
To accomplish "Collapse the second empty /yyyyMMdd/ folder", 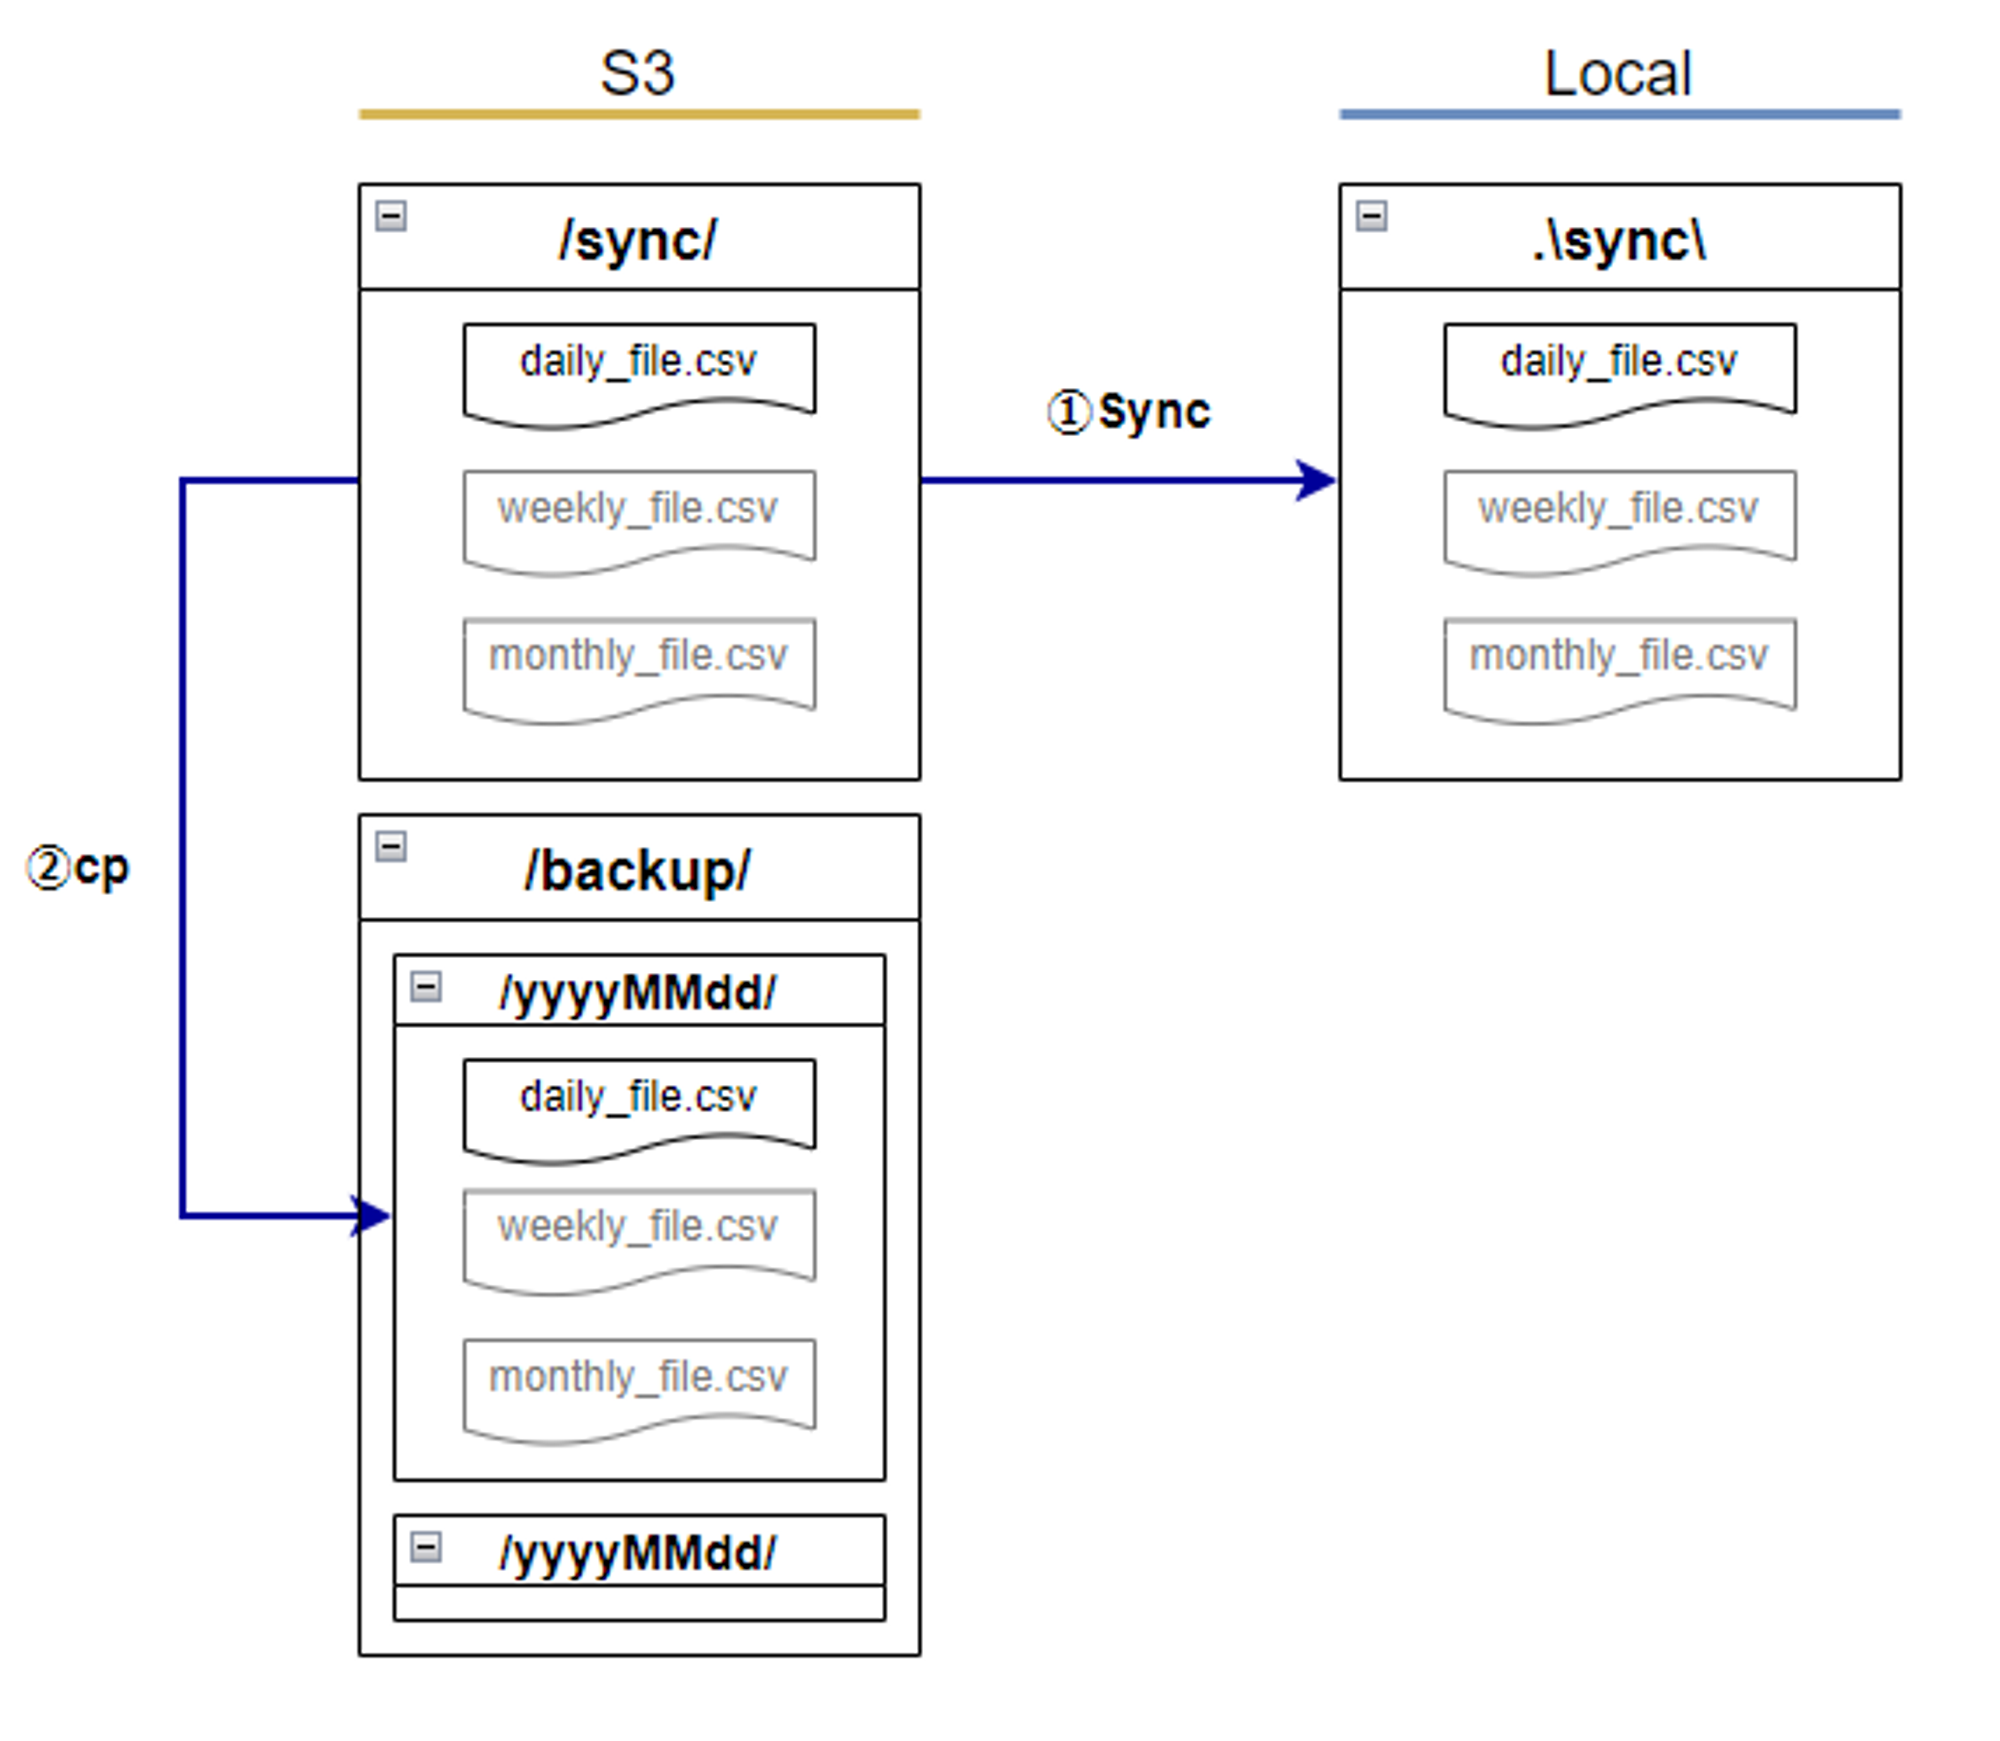I will point(426,1548).
